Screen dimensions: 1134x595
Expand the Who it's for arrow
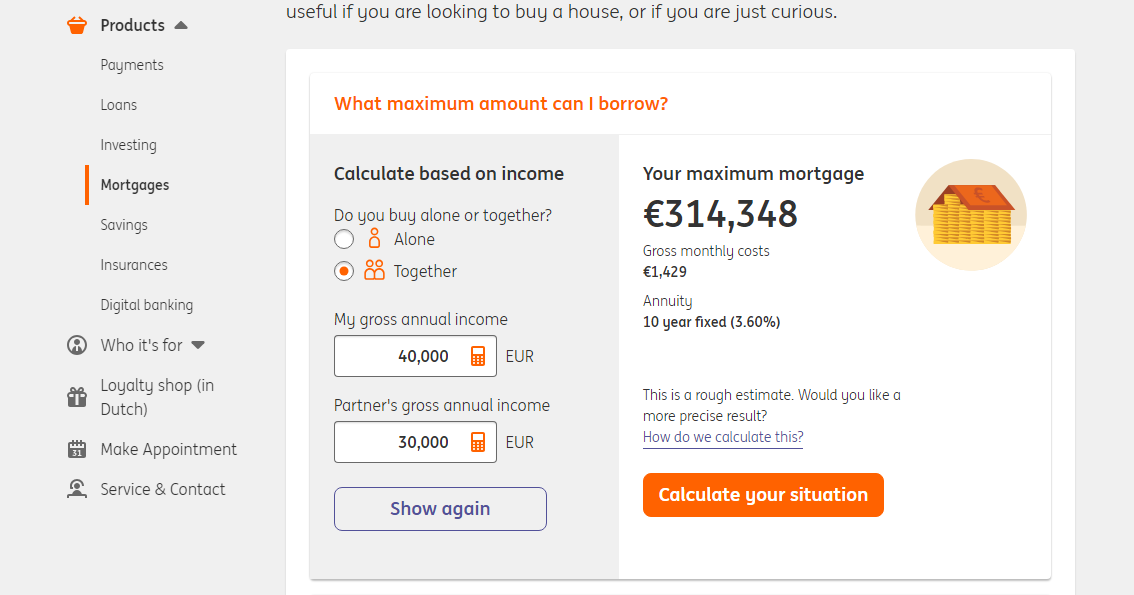click(x=198, y=345)
